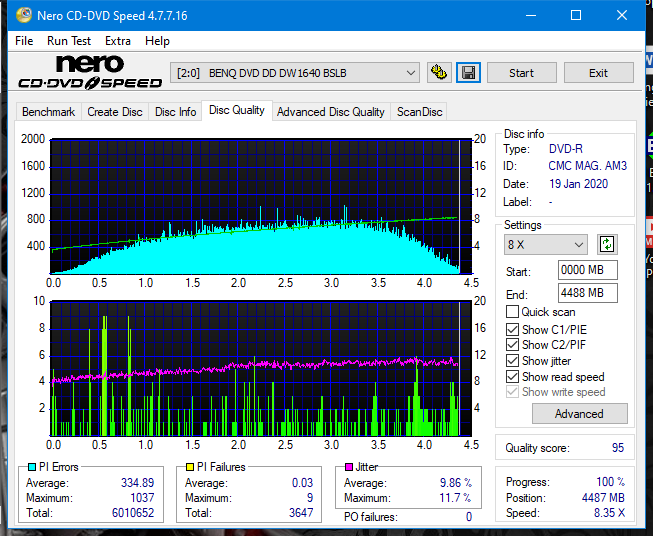Click the disc type DVD-R value
Viewport: 653px width, 536px height.
[x=566, y=149]
